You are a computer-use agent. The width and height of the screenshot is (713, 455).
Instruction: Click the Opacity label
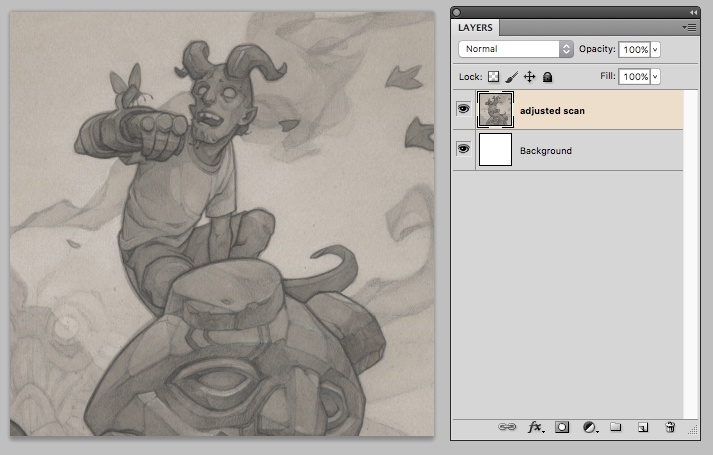597,49
